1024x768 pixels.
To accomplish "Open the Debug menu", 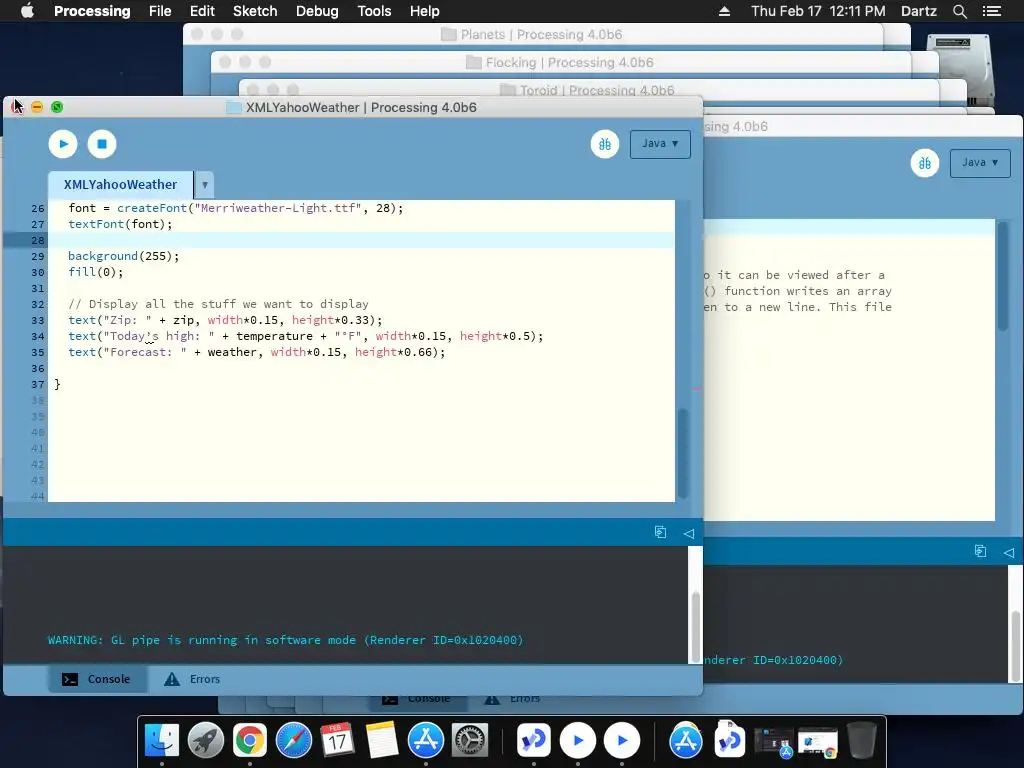I will [317, 11].
